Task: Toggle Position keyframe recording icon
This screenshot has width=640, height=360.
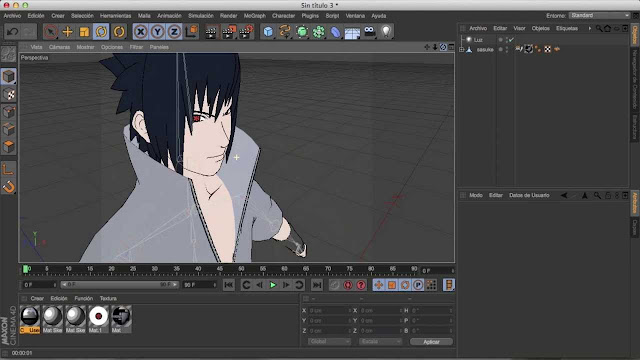Action: [x=379, y=285]
